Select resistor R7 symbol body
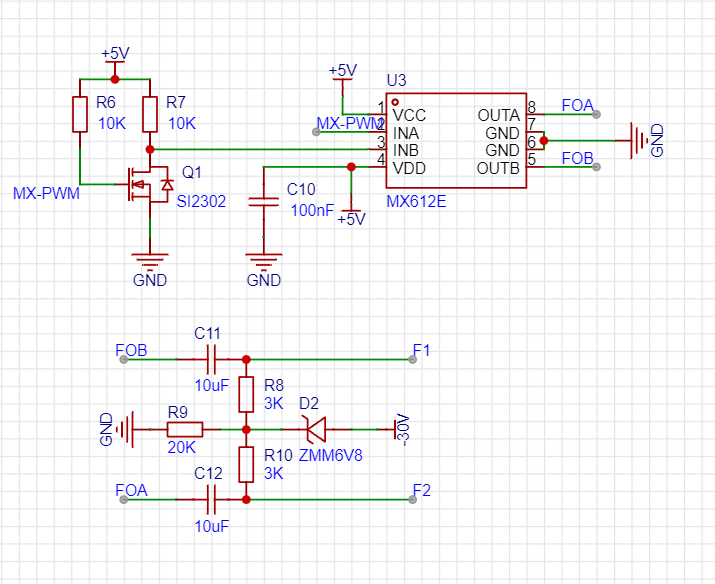The image size is (715, 584). [x=150, y=114]
